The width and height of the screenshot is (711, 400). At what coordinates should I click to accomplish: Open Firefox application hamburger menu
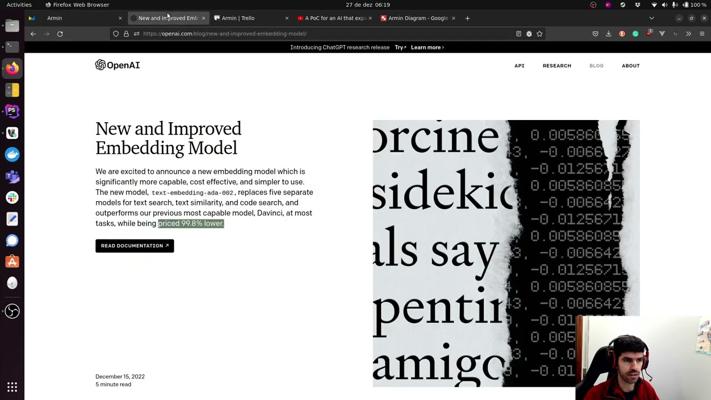point(702,34)
